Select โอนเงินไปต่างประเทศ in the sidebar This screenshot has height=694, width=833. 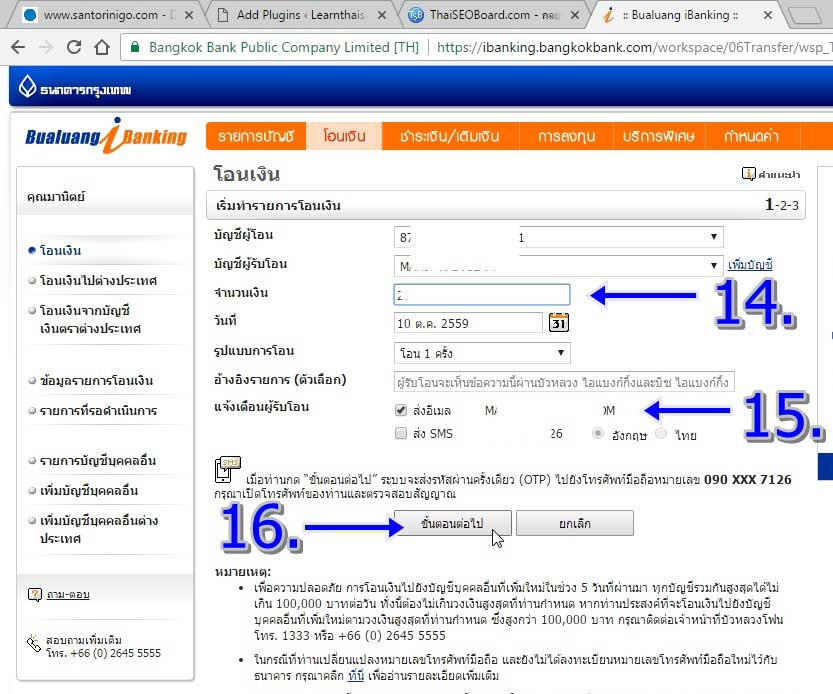[x=98, y=280]
